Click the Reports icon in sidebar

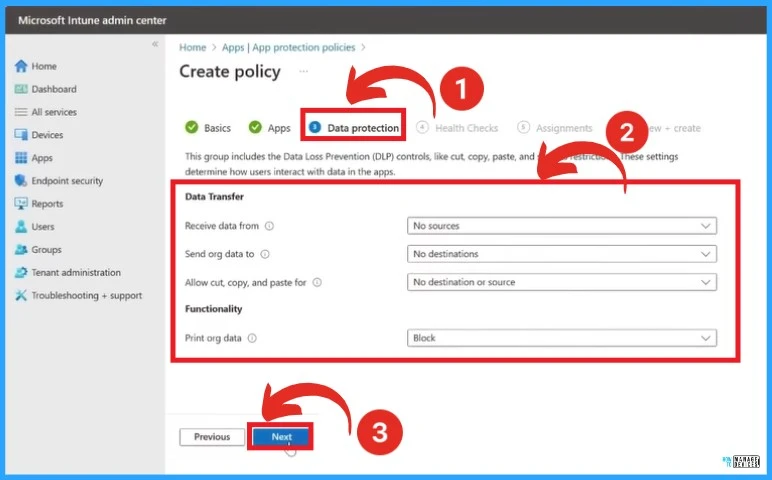click(21, 204)
